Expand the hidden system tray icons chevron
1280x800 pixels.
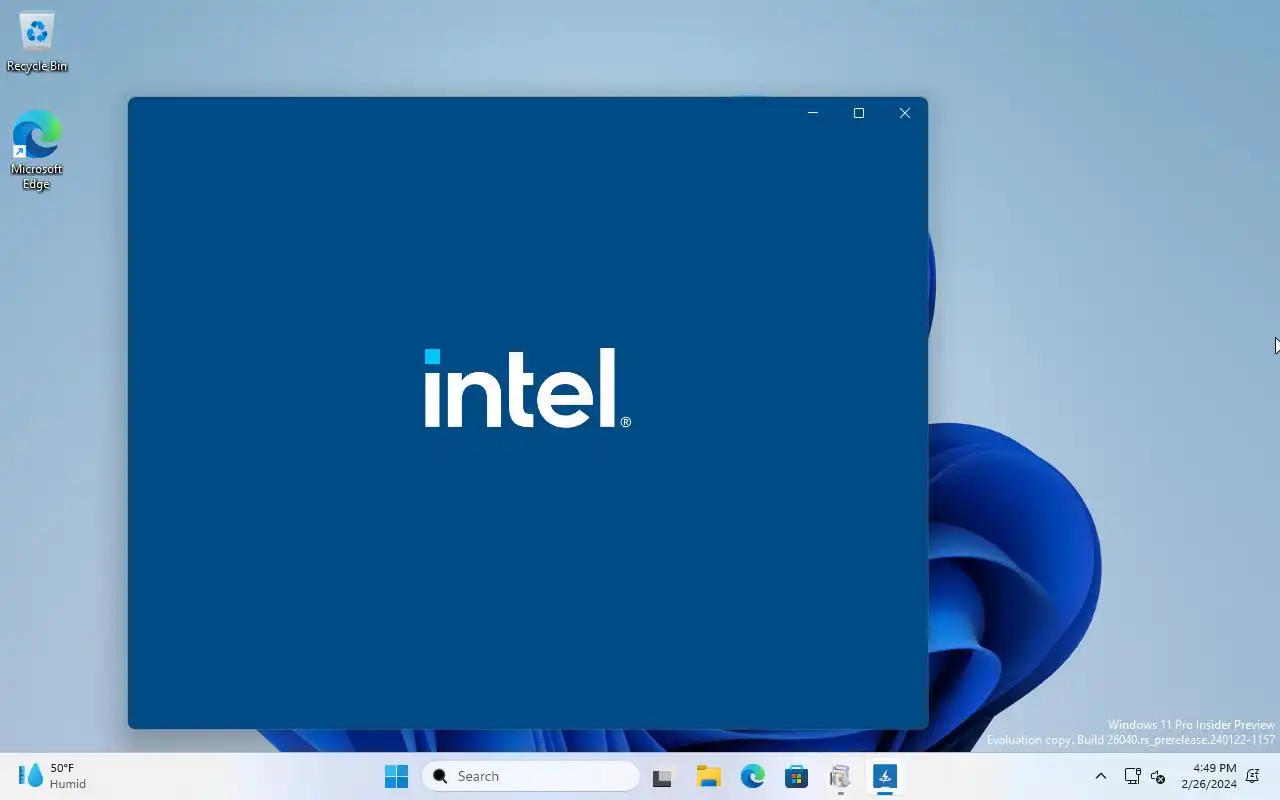1101,776
